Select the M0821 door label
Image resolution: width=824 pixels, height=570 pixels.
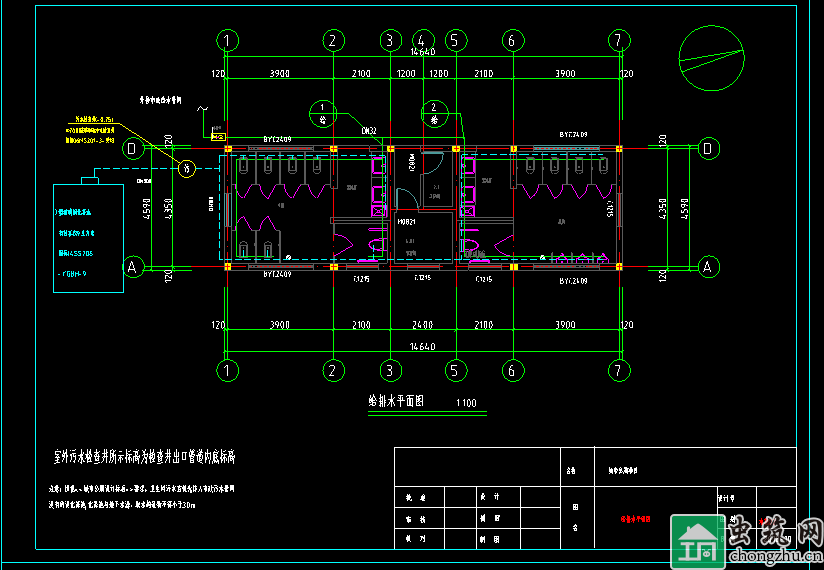tap(406, 221)
